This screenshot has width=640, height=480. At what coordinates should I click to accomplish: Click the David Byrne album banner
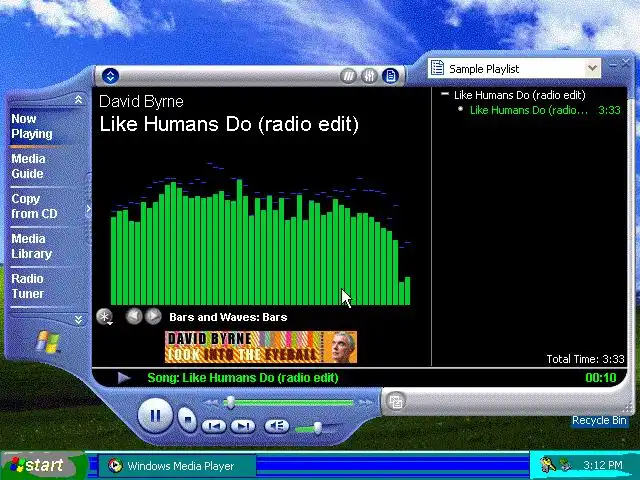[261, 347]
